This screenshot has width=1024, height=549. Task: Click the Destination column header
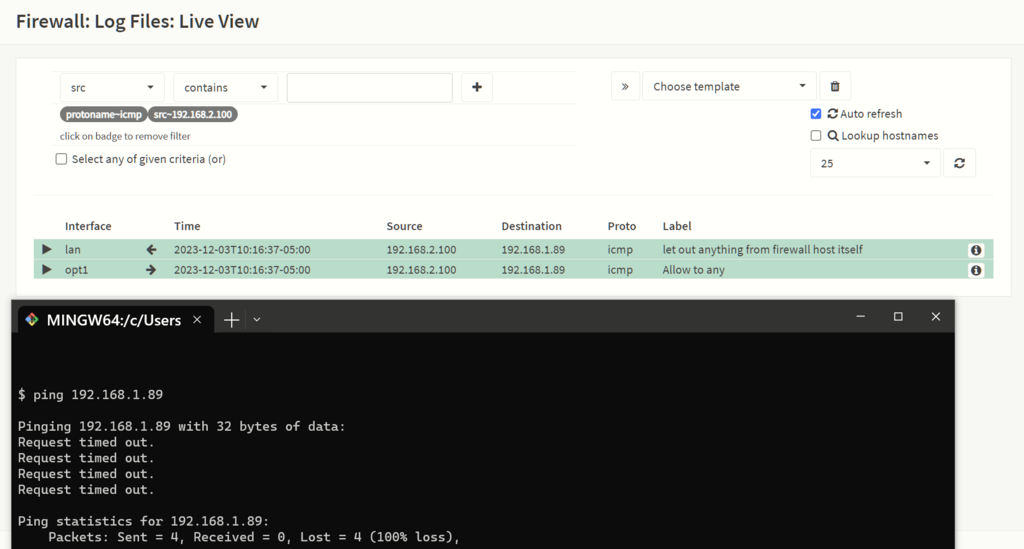(x=532, y=226)
